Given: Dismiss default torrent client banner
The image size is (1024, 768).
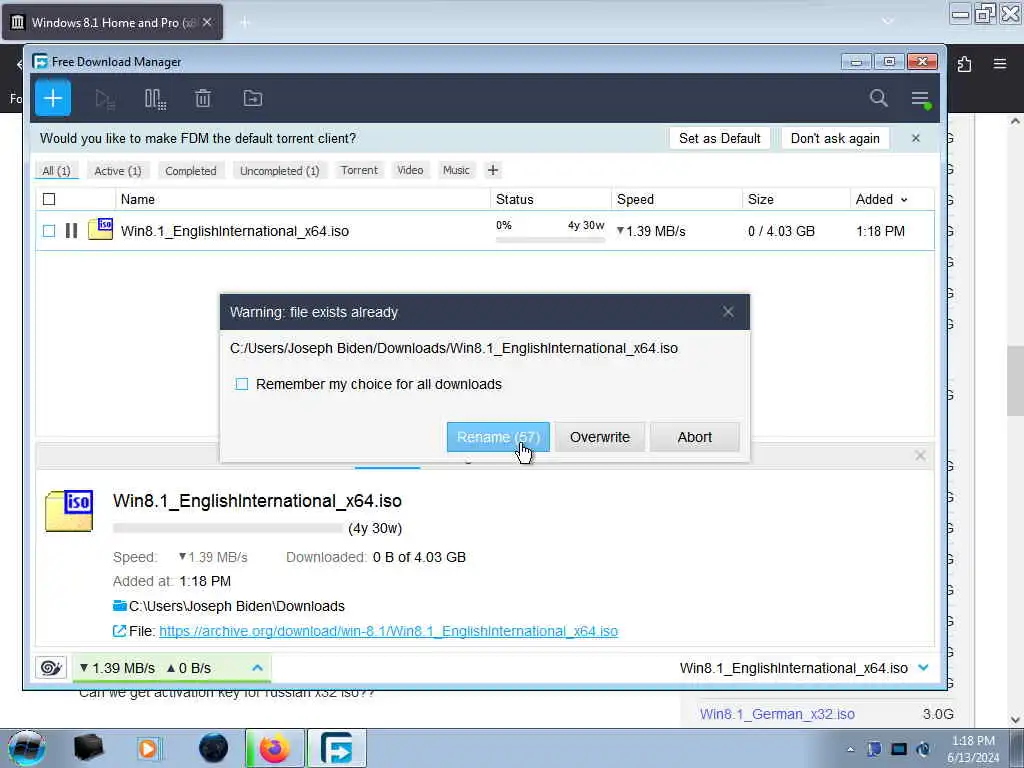Looking at the screenshot, I should (916, 138).
